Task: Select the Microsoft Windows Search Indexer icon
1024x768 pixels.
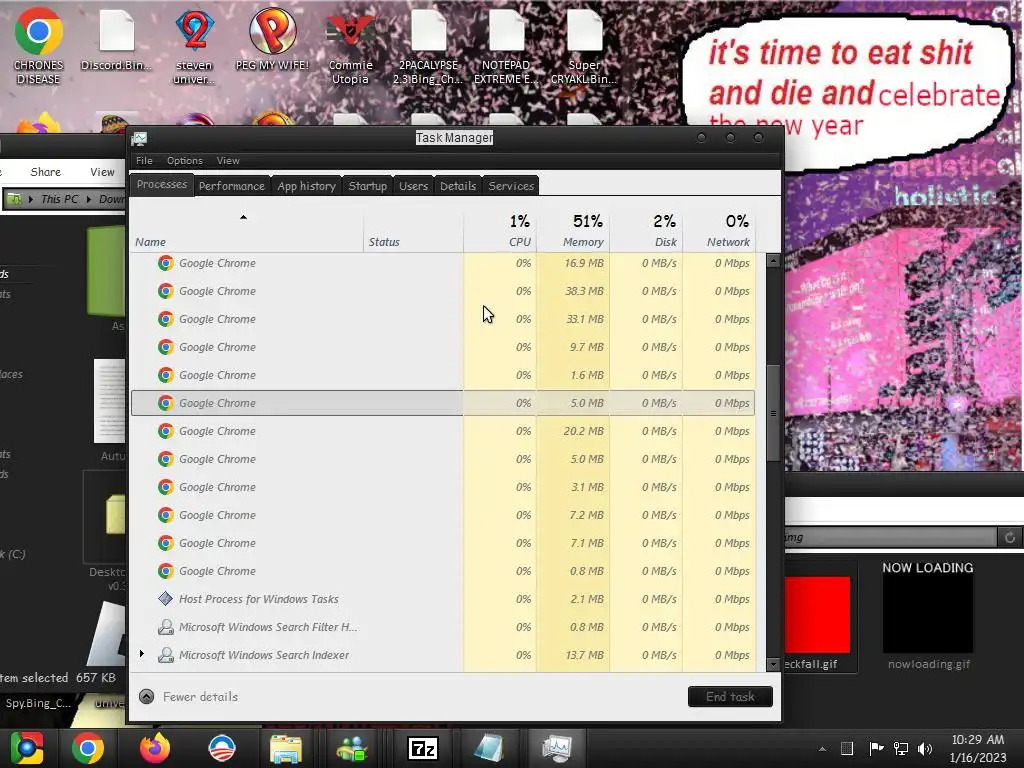Action: pyautogui.click(x=165, y=655)
